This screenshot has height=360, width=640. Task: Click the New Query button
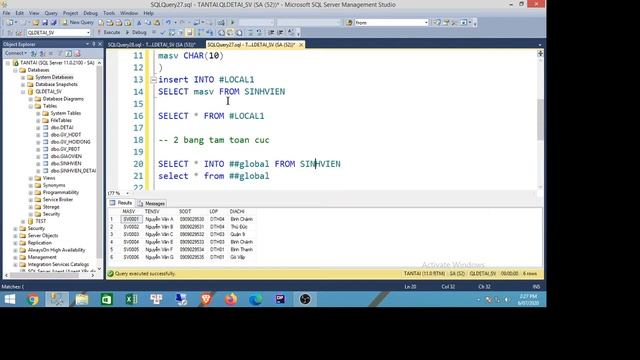[78, 22]
